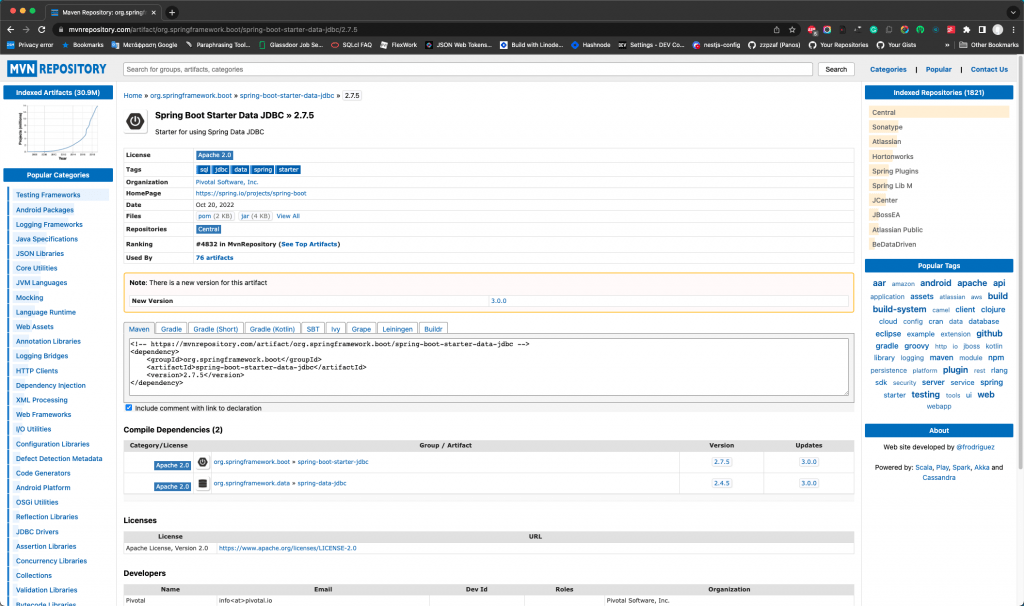
Task: Open the Your Gists GitHub bookmark
Action: [x=896, y=45]
